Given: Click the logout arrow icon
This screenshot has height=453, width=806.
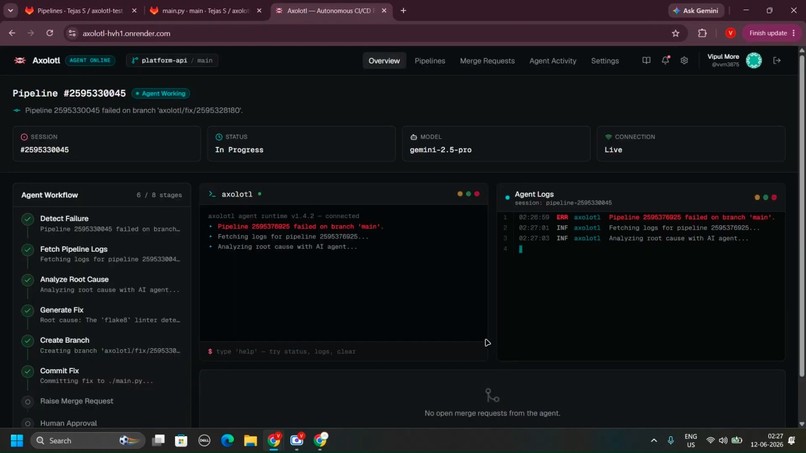Looking at the screenshot, I should click(x=777, y=61).
